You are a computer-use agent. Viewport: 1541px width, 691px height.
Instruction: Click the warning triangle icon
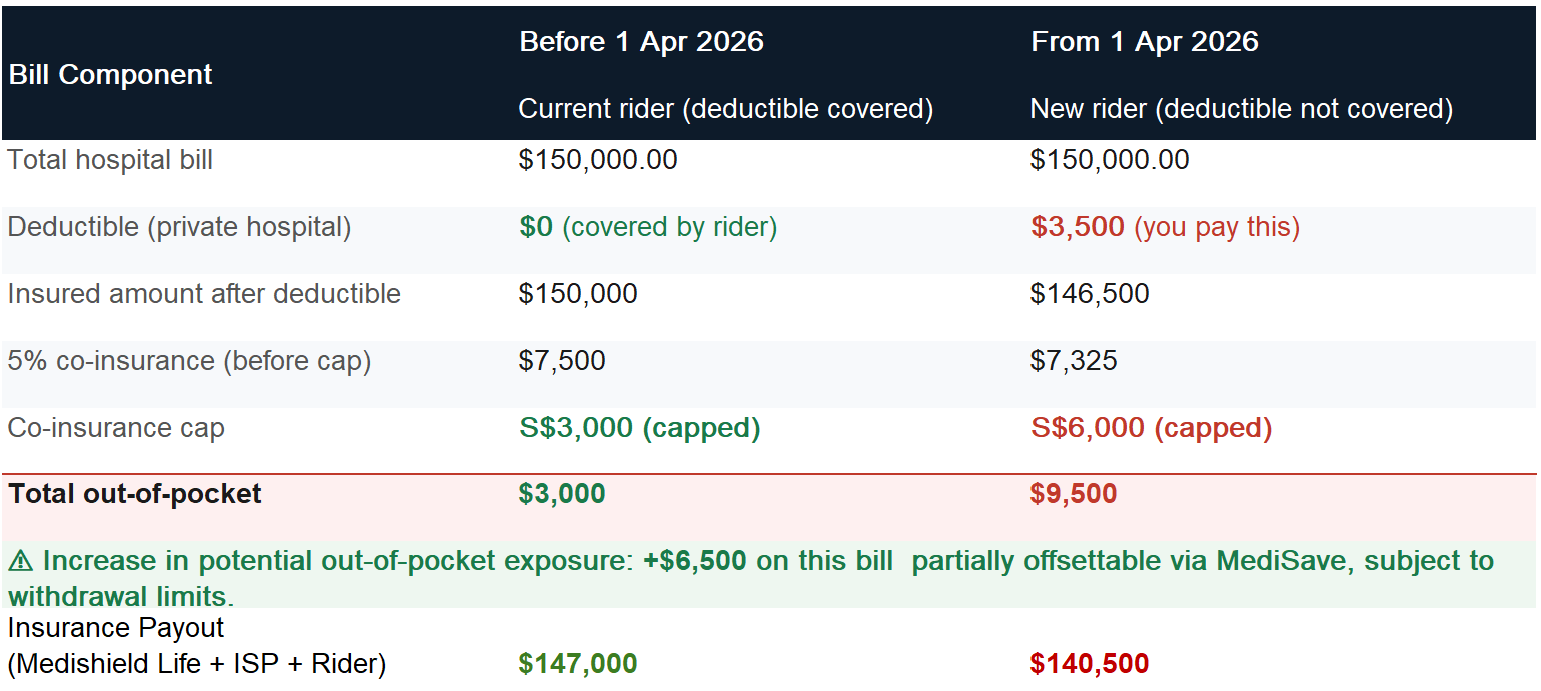[20, 562]
